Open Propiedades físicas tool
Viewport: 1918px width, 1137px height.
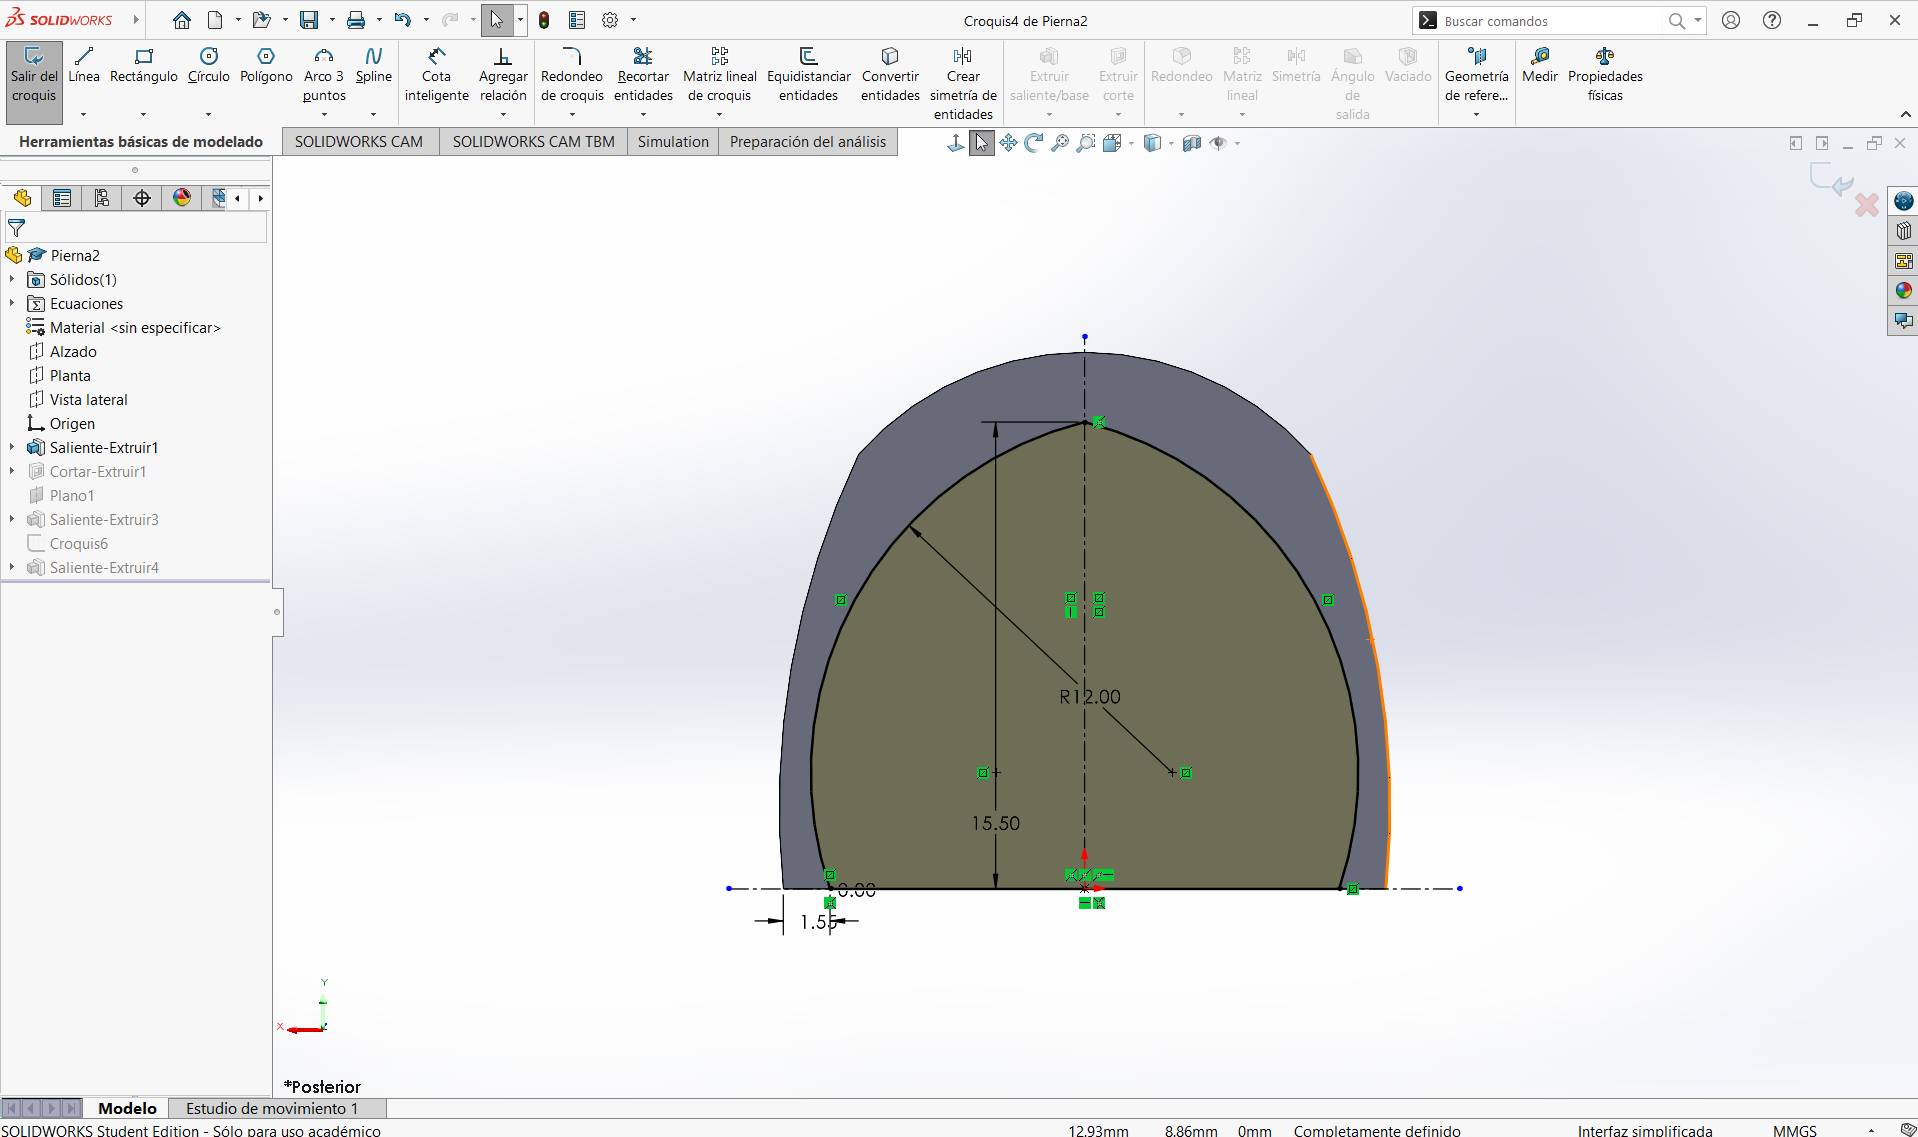pyautogui.click(x=1604, y=74)
